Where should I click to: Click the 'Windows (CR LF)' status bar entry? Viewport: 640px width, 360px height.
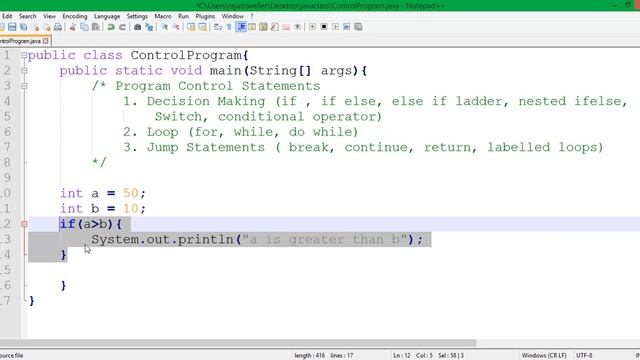click(x=544, y=356)
